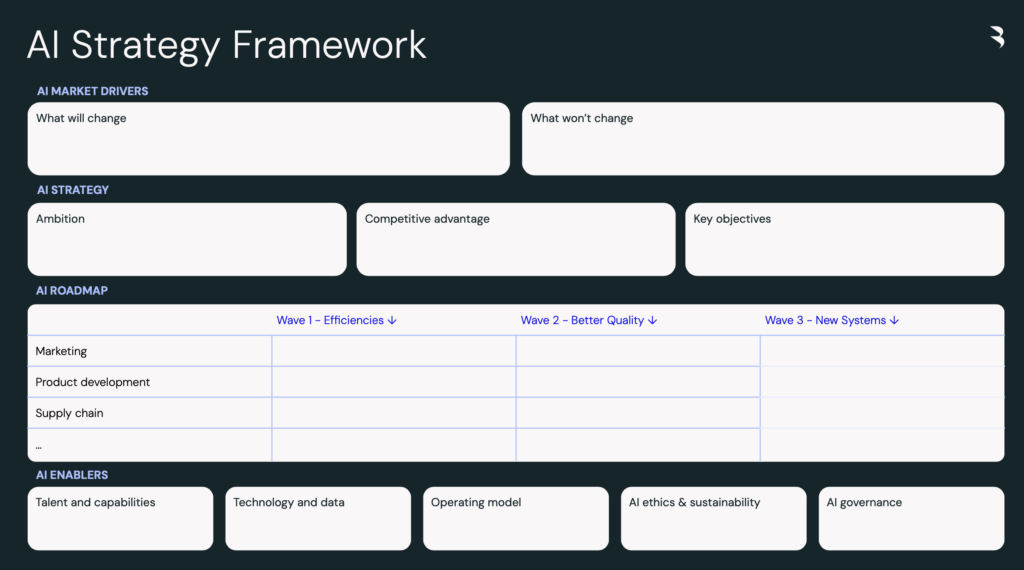Select the Product development row label
The height and width of the screenshot is (570, 1024).
(x=93, y=382)
